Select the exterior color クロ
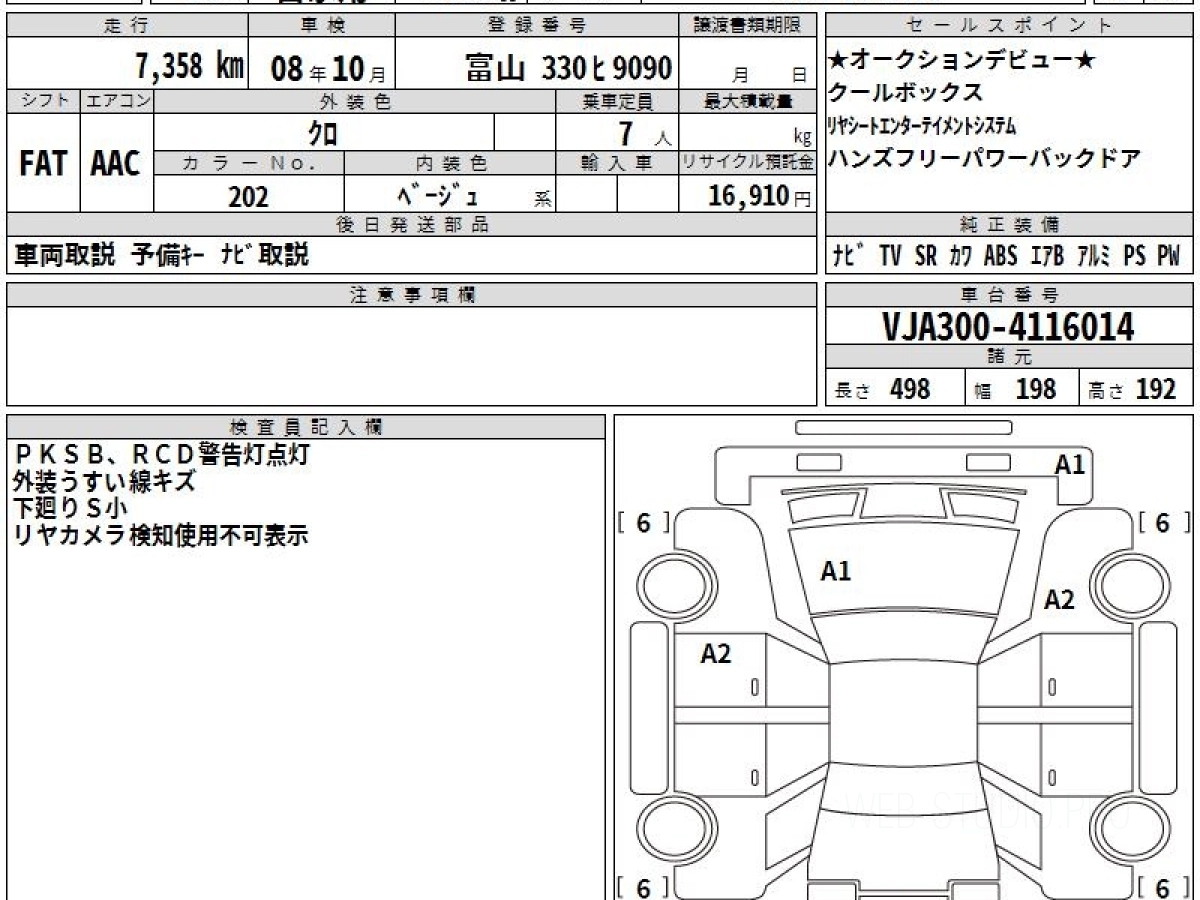The height and width of the screenshot is (900, 1200). pyautogui.click(x=322, y=132)
